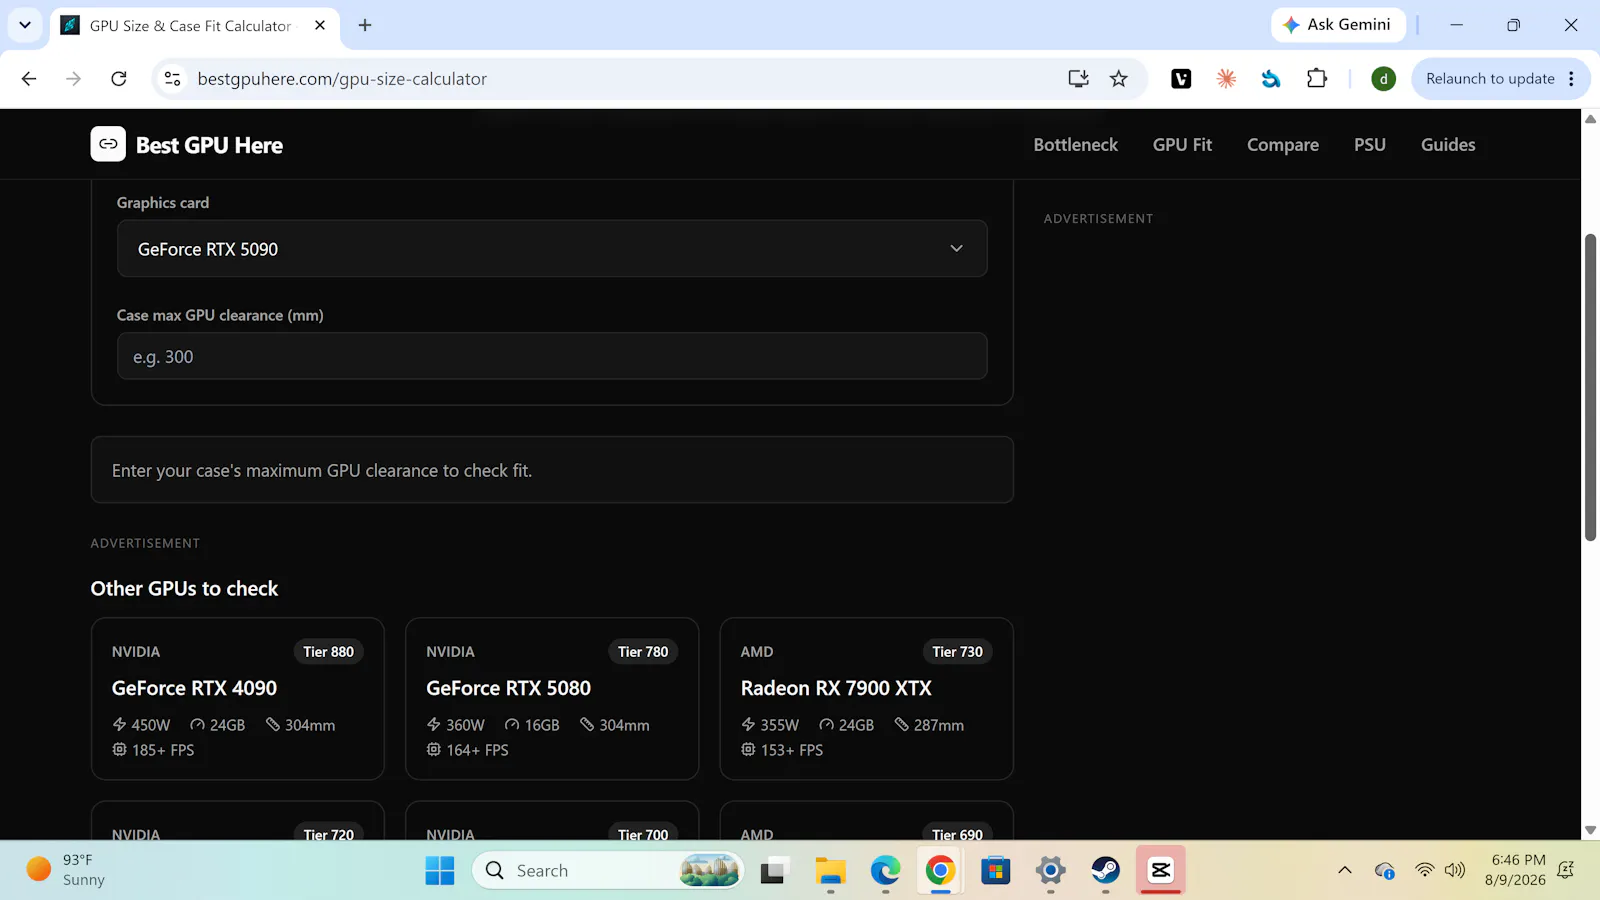Click the Tier 780 badge
Screen dimensions: 1600x900
(x=643, y=651)
